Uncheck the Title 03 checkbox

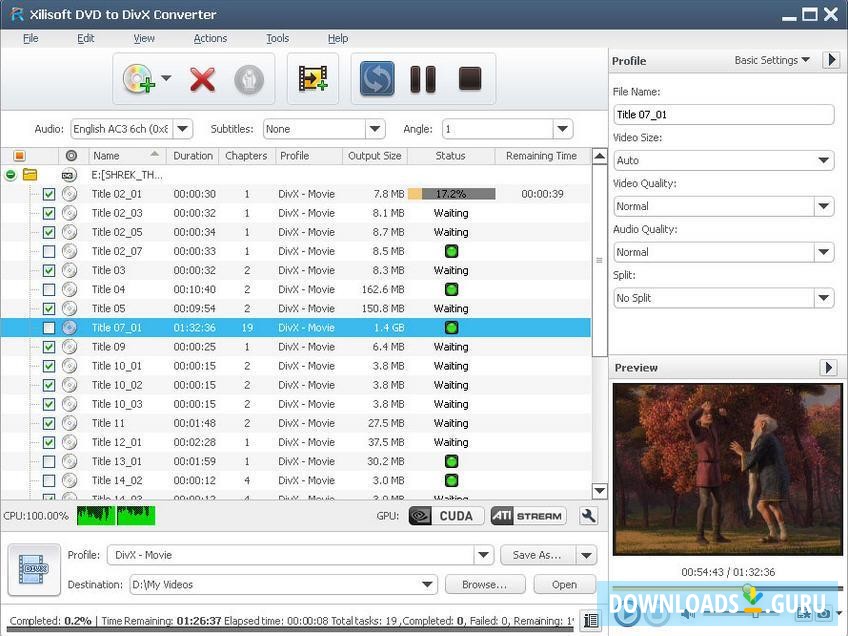pos(49,270)
